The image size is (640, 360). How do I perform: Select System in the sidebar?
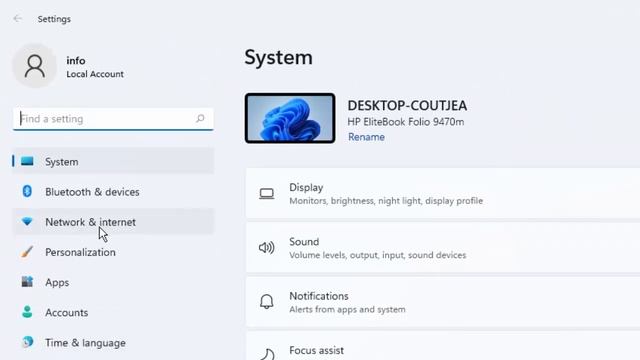point(113,161)
